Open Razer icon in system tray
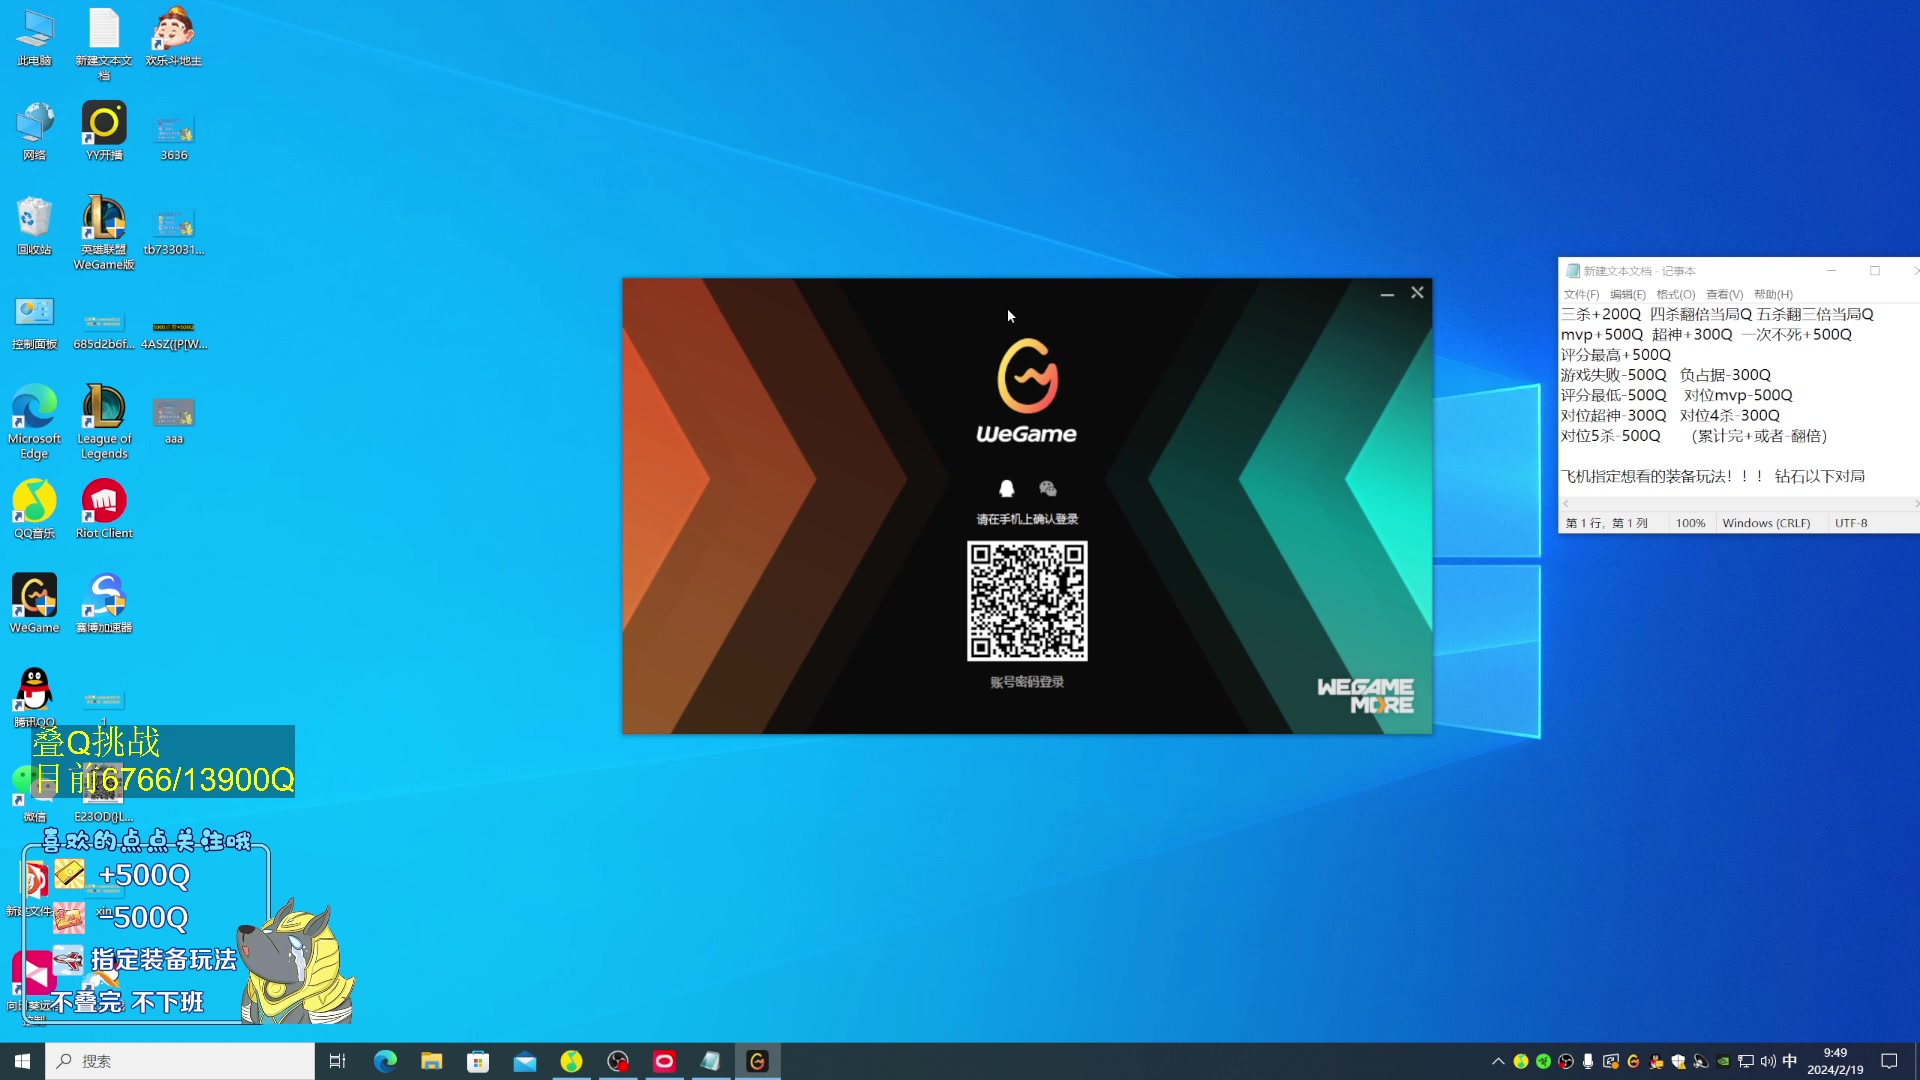 [x=1543, y=1061]
